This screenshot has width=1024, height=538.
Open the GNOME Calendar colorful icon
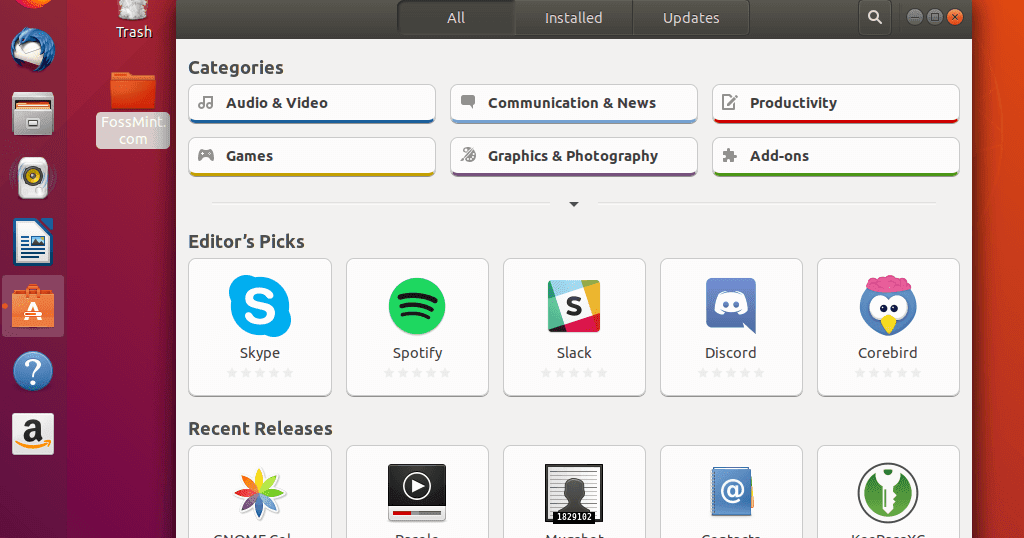coord(260,493)
